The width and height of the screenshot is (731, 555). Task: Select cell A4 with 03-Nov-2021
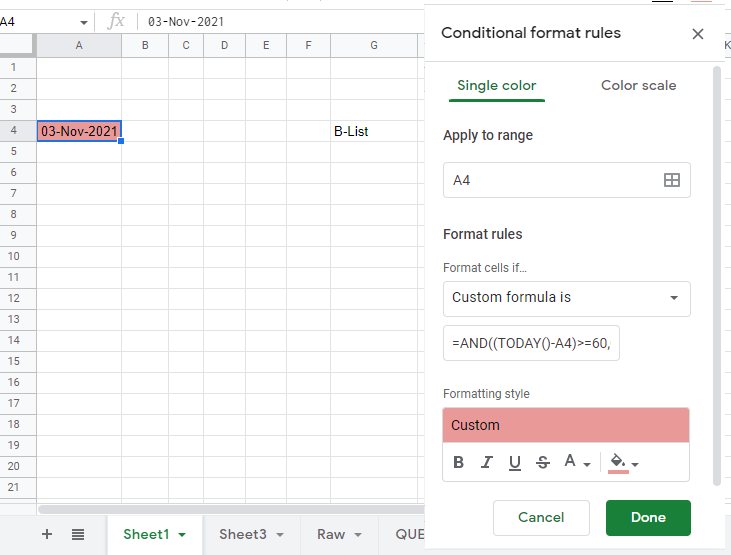79,131
